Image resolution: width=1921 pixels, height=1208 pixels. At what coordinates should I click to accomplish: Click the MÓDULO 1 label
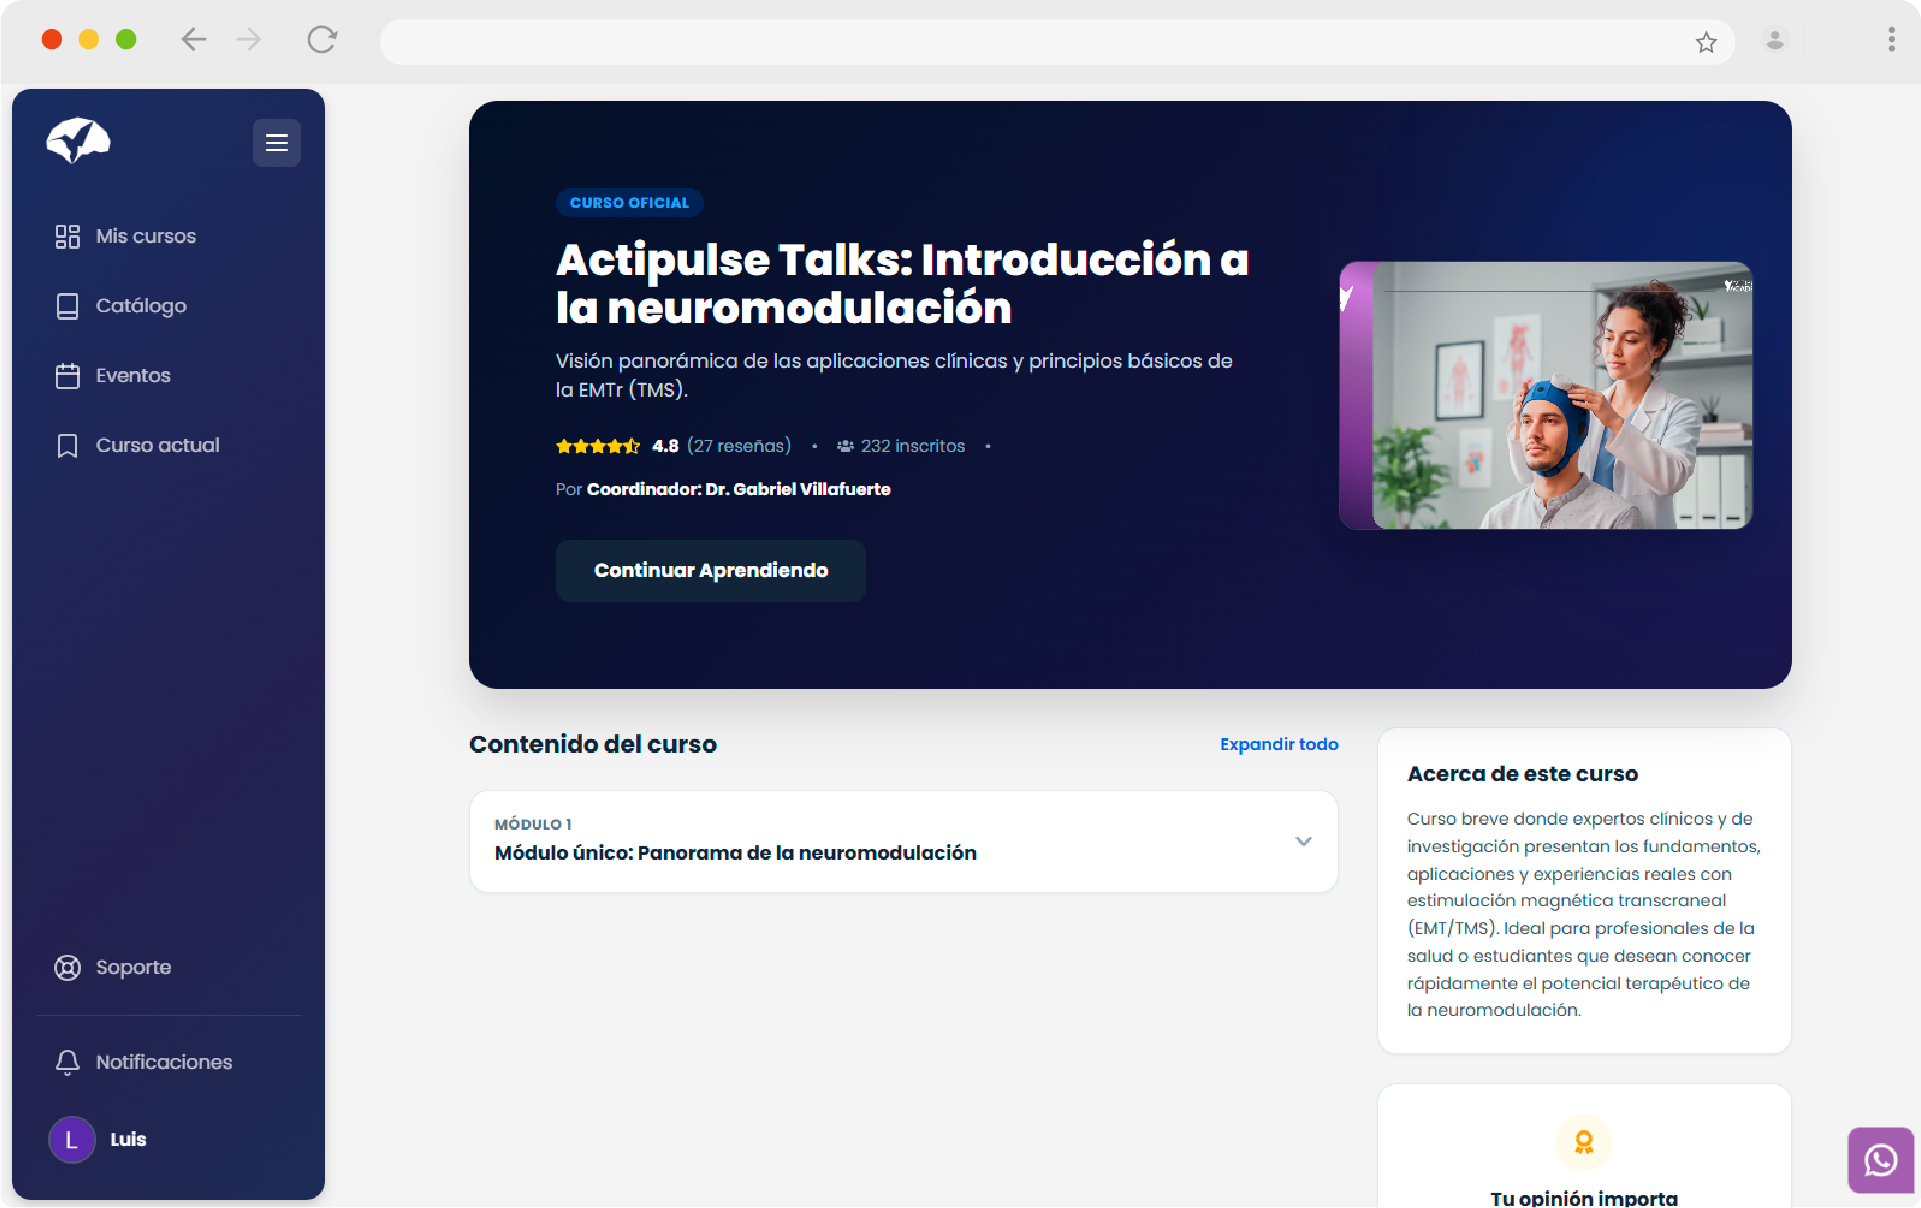tap(533, 824)
